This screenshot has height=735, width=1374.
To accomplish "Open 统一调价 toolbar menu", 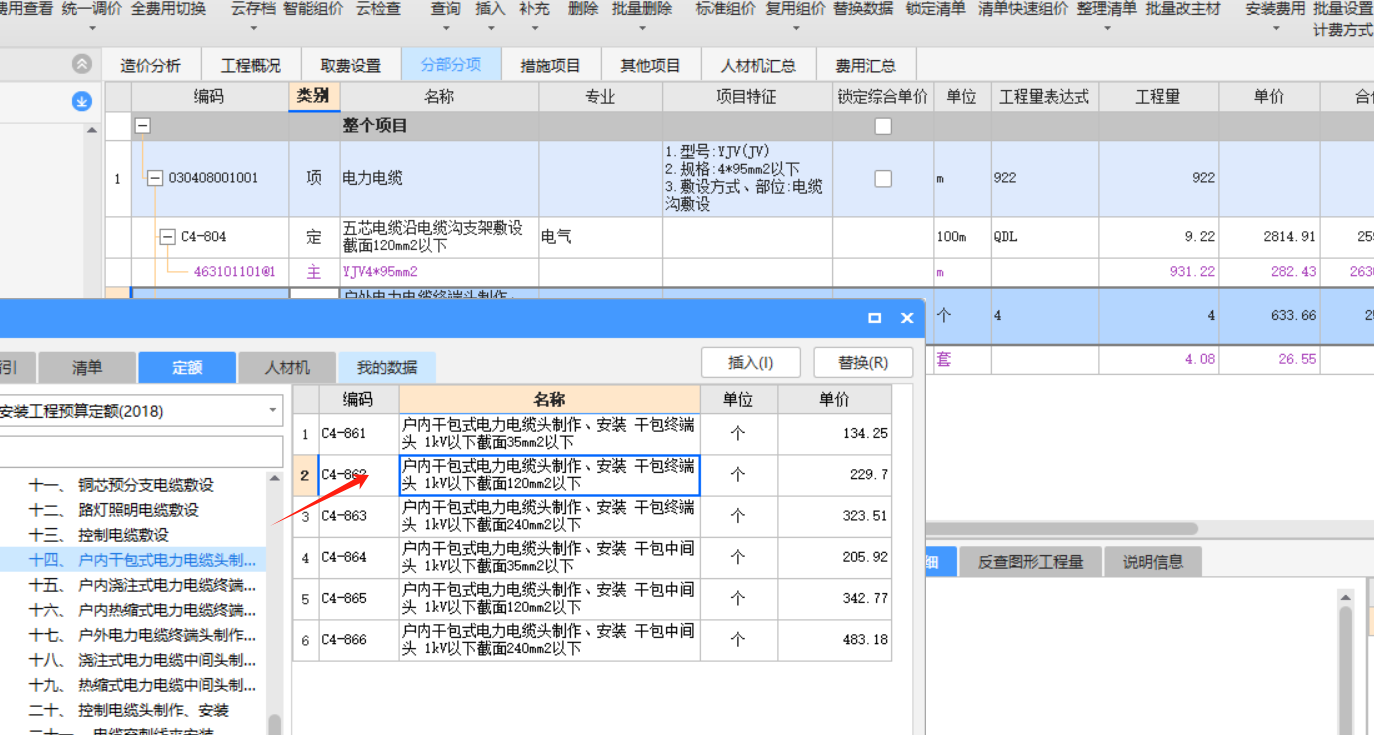I will click(92, 17).
